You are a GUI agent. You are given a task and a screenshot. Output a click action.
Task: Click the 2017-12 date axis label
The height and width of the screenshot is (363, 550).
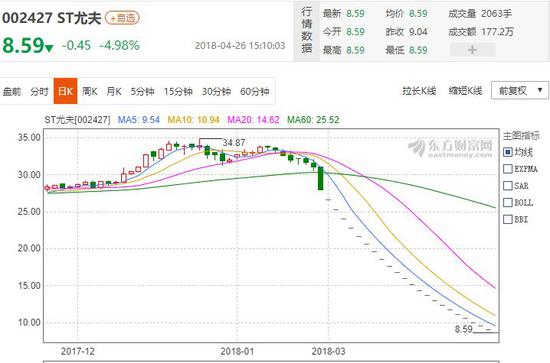point(78,351)
